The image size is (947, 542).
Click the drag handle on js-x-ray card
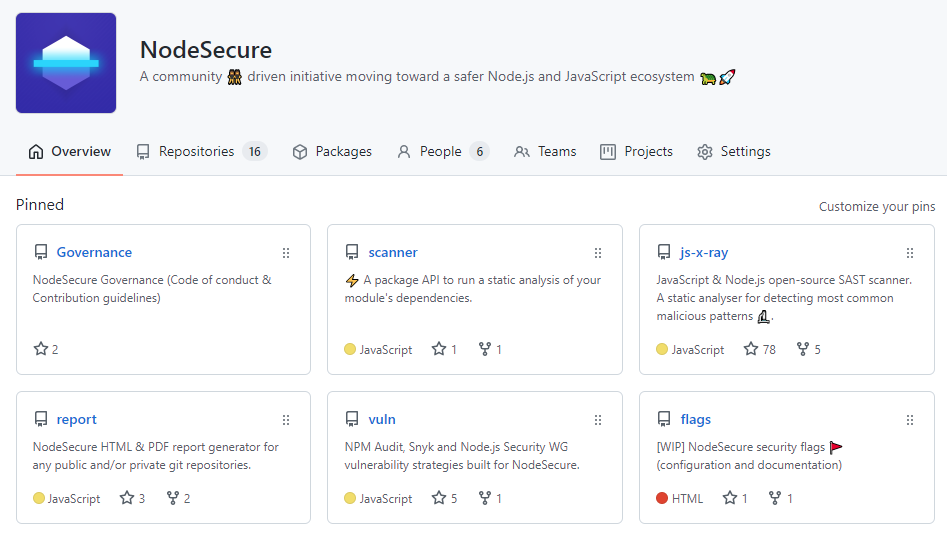coord(910,253)
